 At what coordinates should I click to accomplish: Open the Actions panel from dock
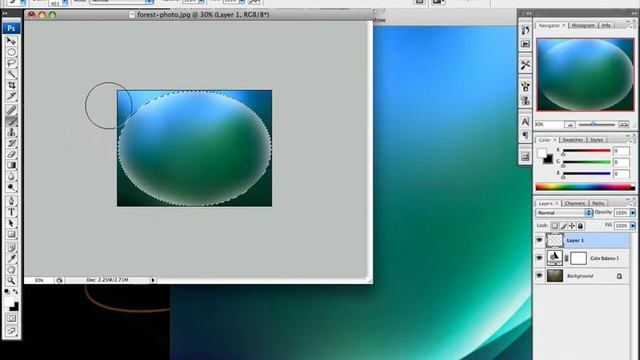525,44
